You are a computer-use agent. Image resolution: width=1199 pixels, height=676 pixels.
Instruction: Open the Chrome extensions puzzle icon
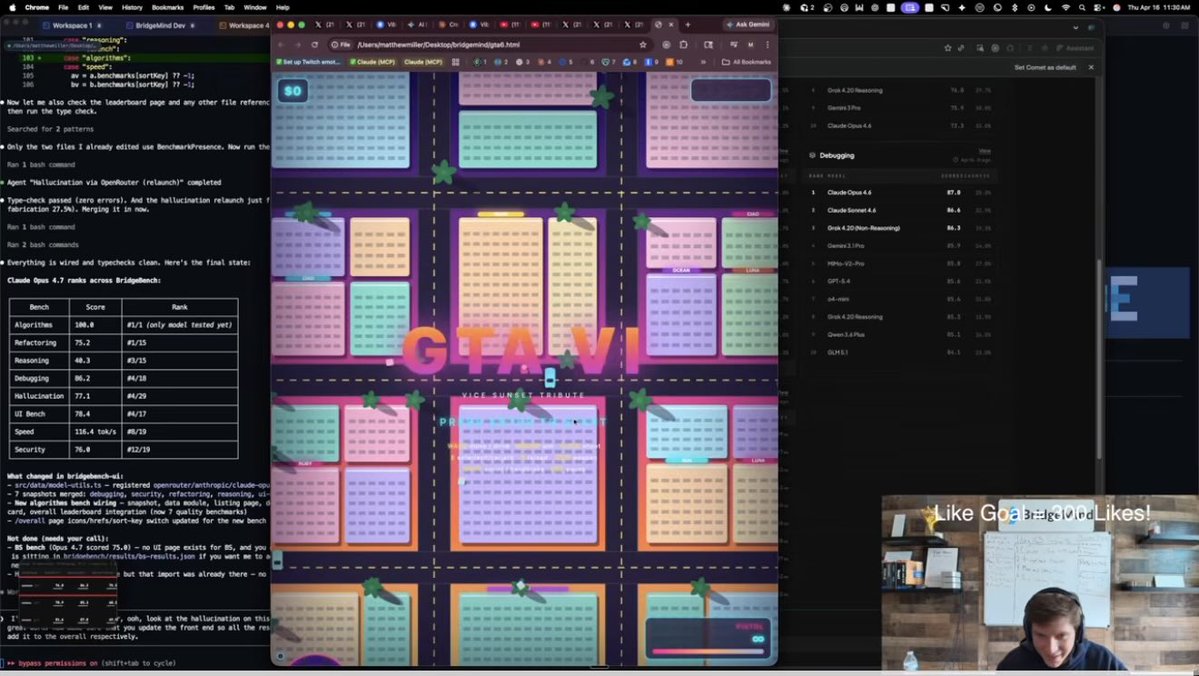click(684, 44)
